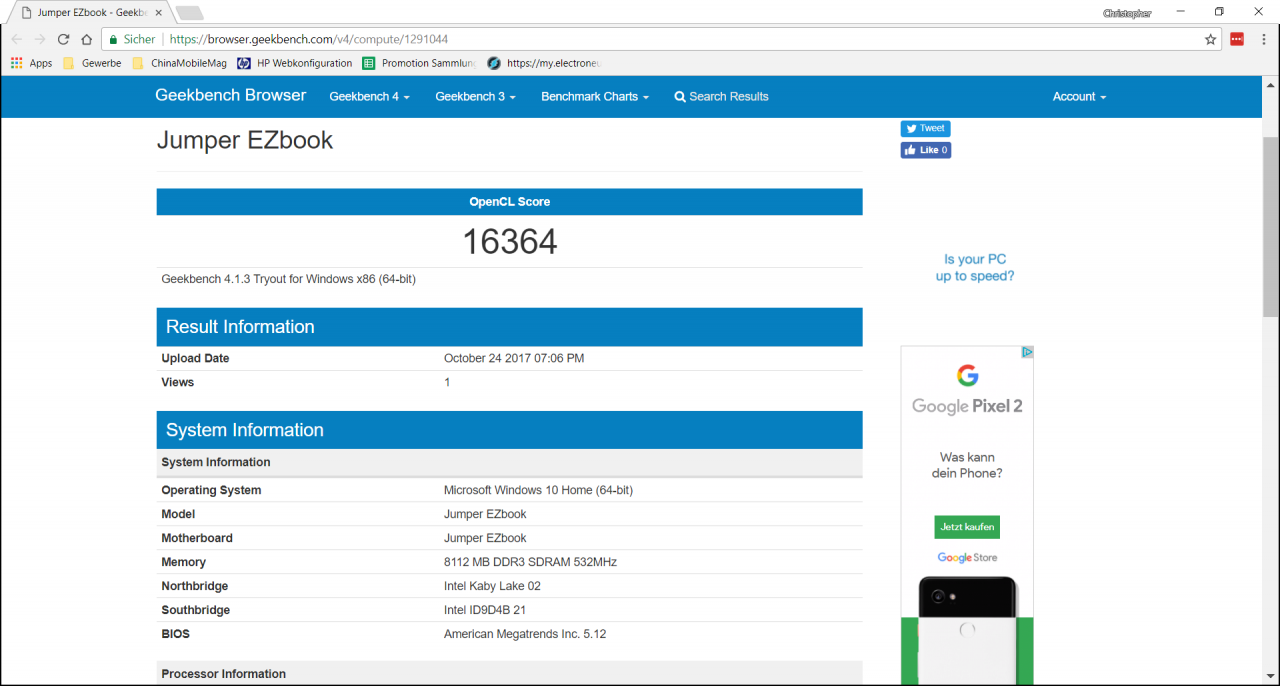The image size is (1280, 686).
Task: Open the HP Webkonfiguration bookmark
Action: click(x=295, y=63)
